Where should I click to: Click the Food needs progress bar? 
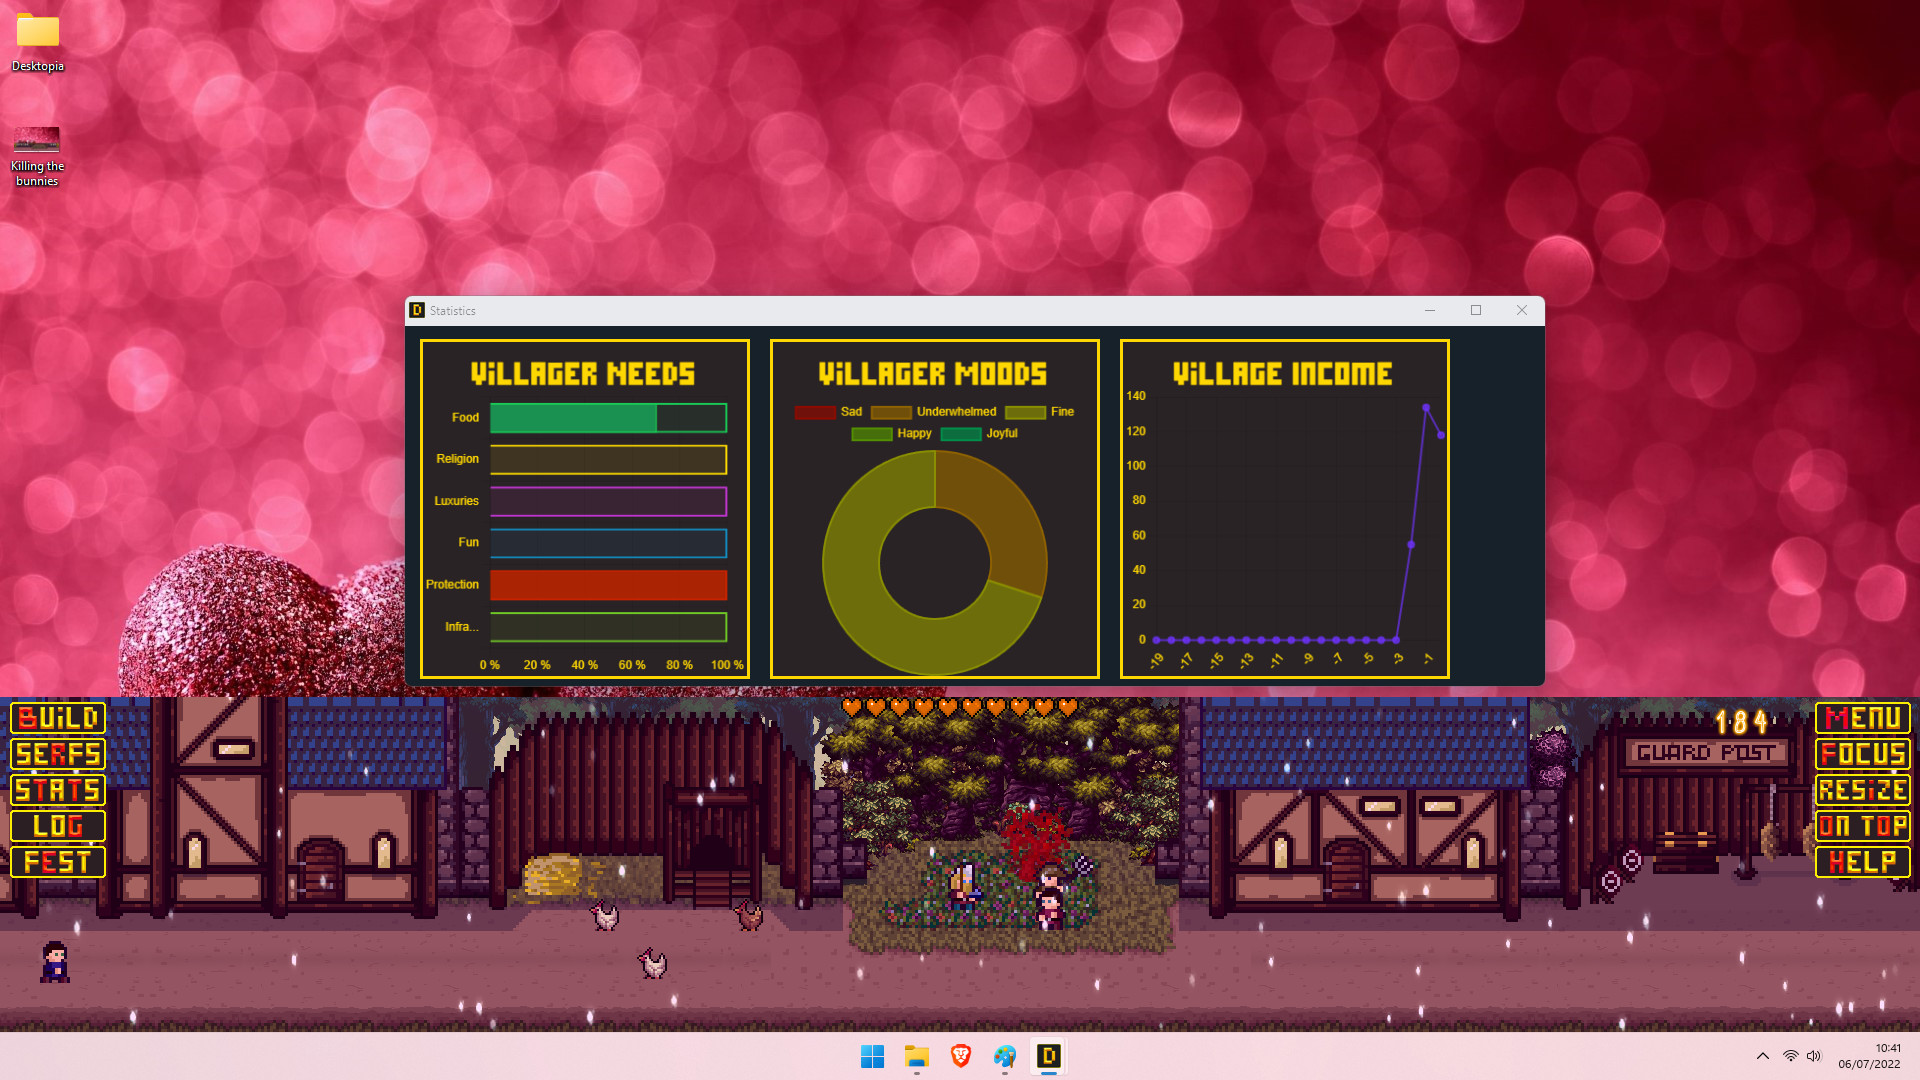(608, 418)
